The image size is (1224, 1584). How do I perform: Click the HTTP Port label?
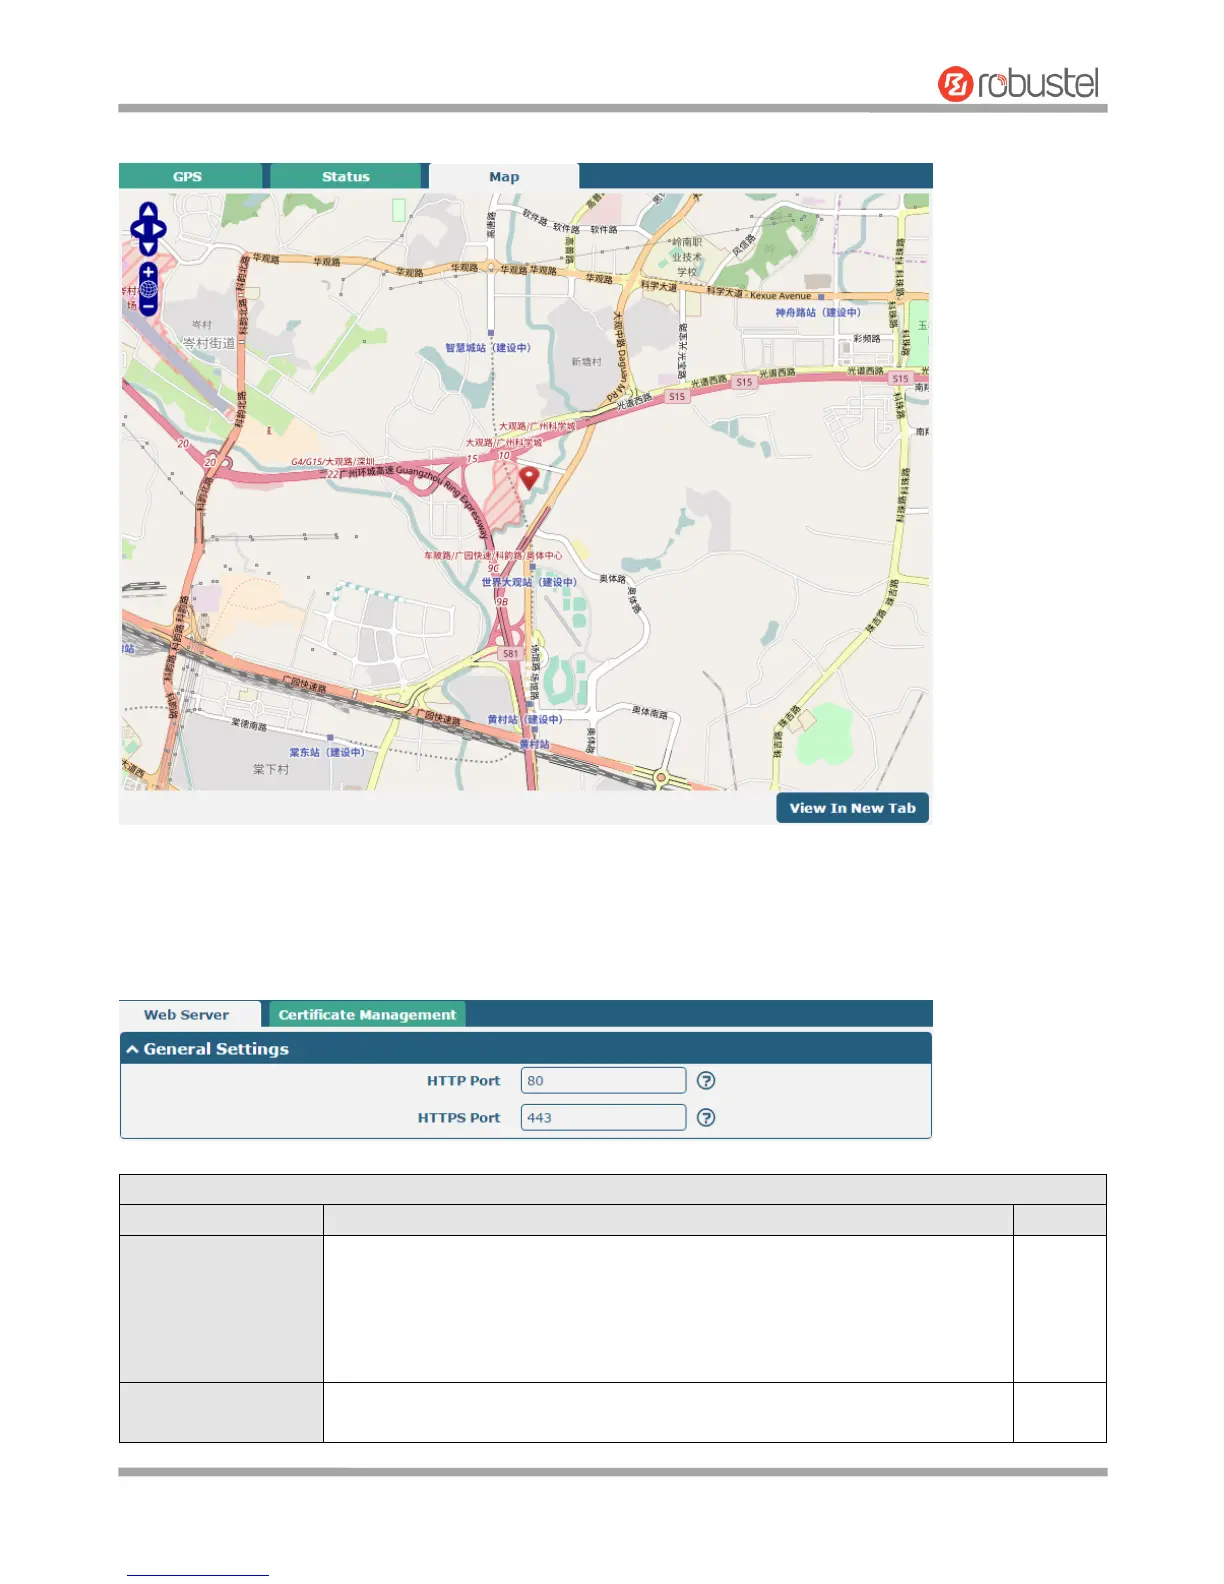point(463,1080)
